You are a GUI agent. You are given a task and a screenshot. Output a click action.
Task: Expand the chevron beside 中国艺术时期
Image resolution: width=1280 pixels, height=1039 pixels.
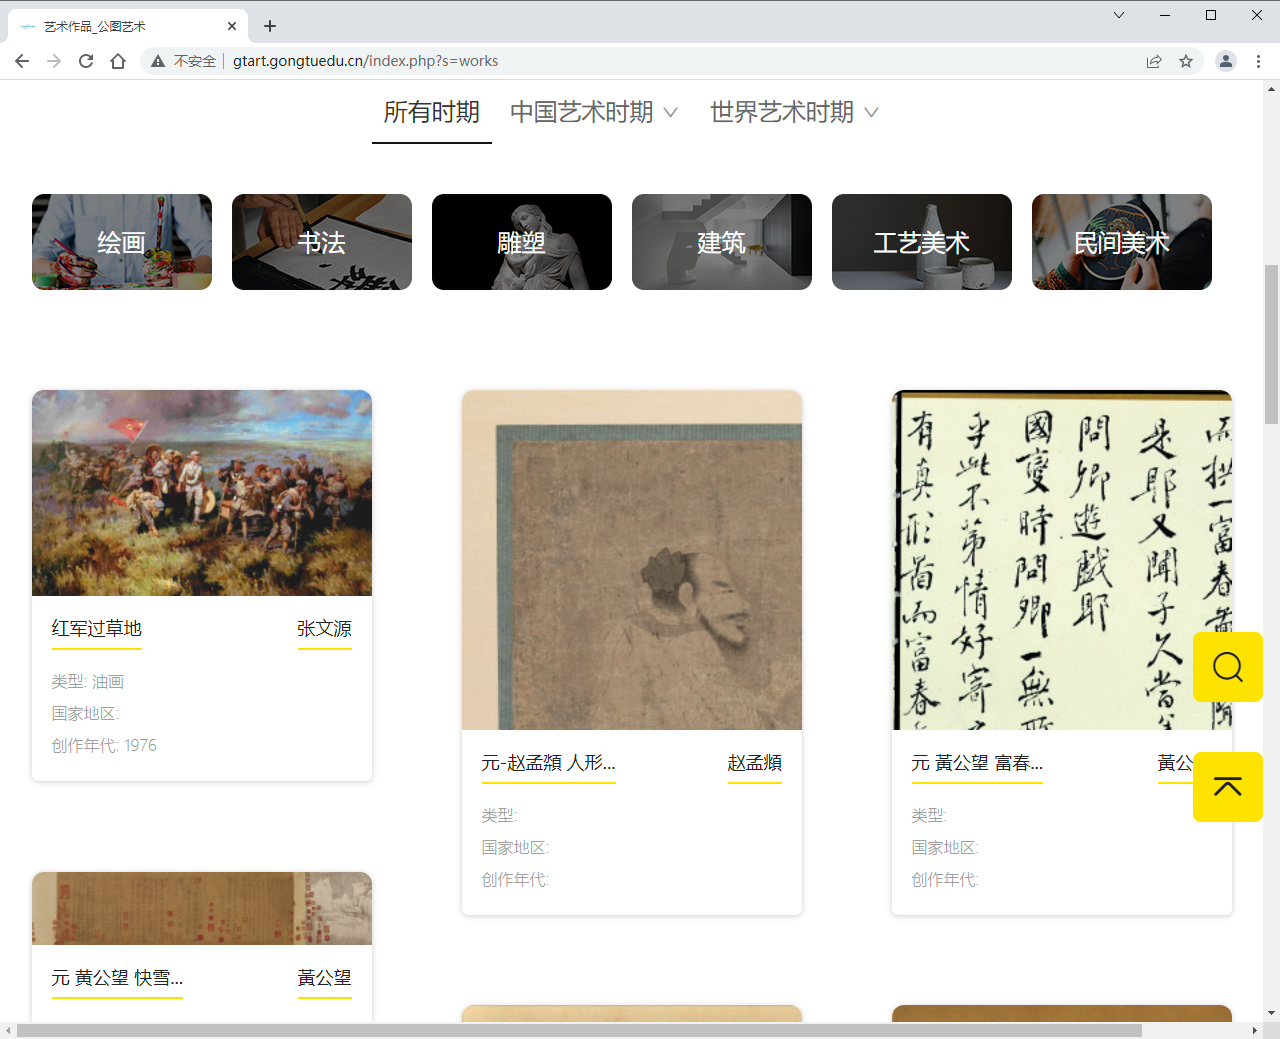tap(670, 113)
